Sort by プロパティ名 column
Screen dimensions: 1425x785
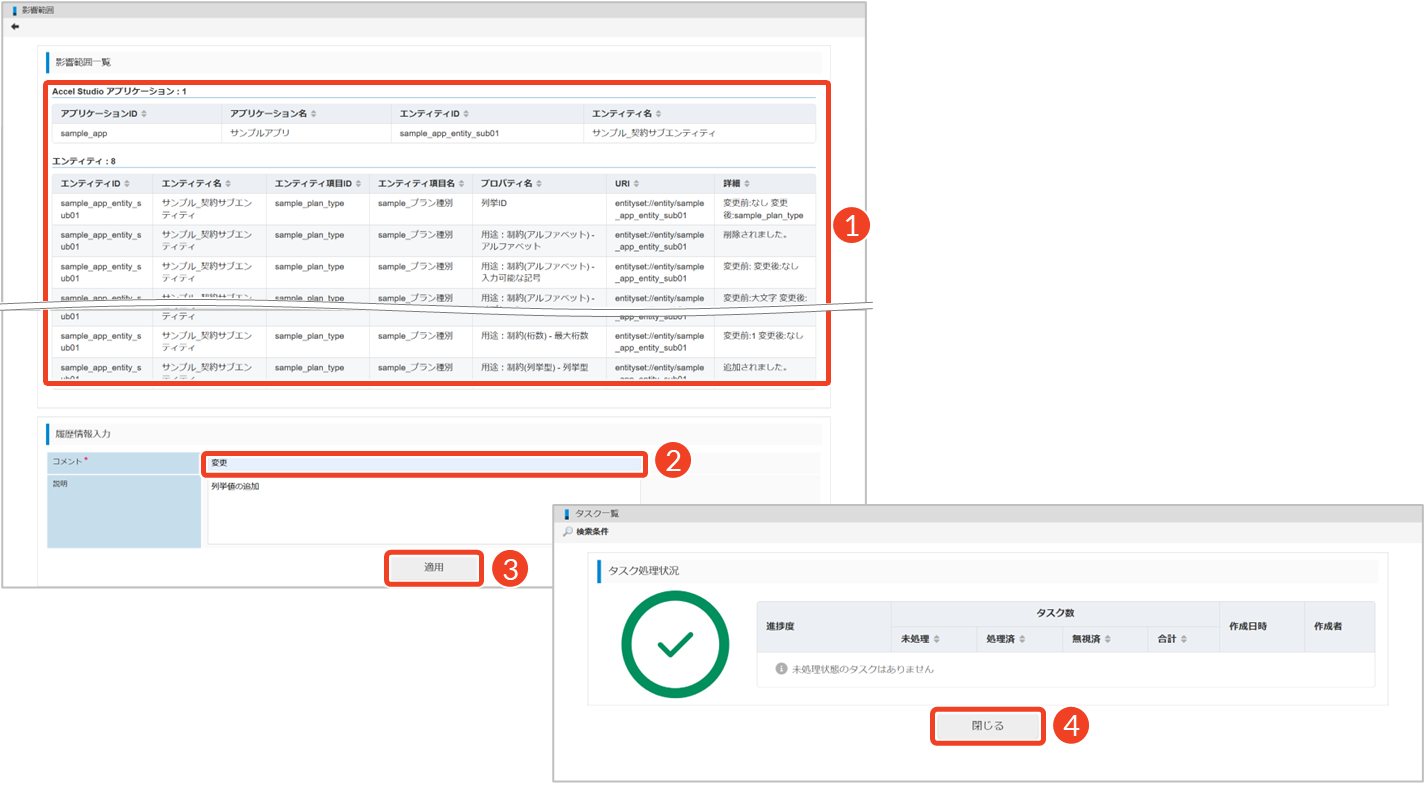(539, 184)
